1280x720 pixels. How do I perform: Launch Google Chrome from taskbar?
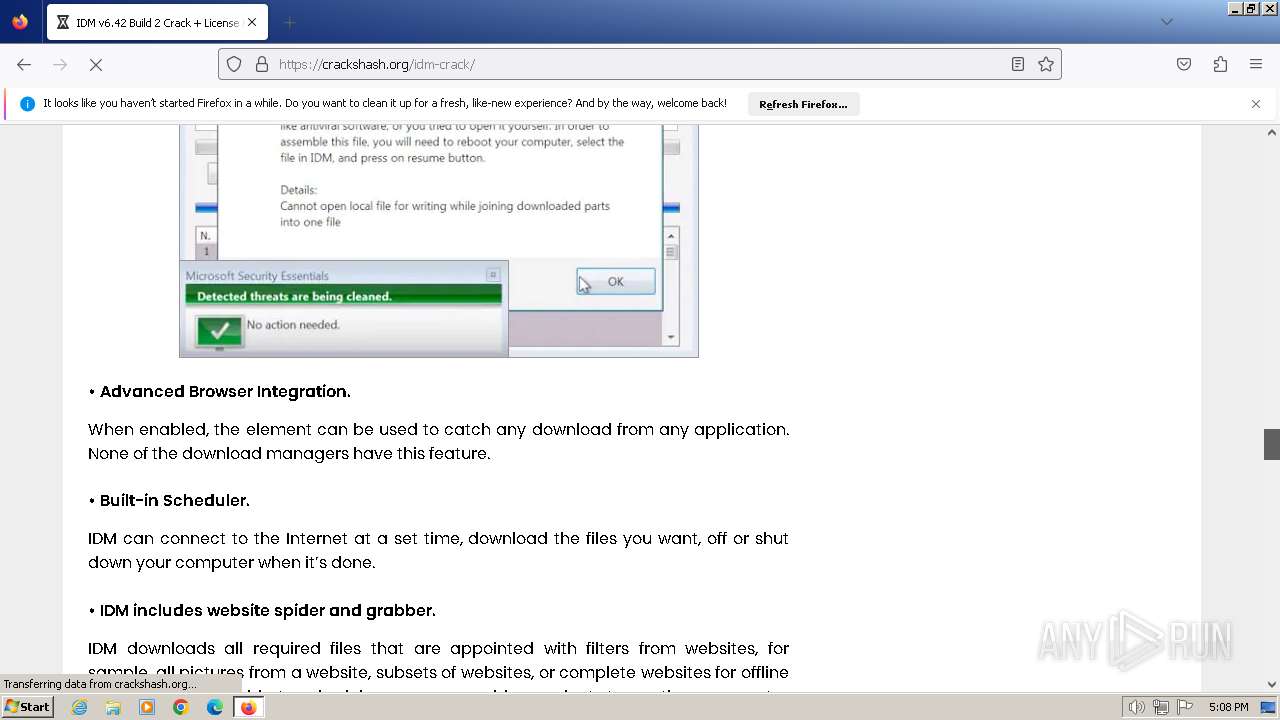[x=181, y=707]
